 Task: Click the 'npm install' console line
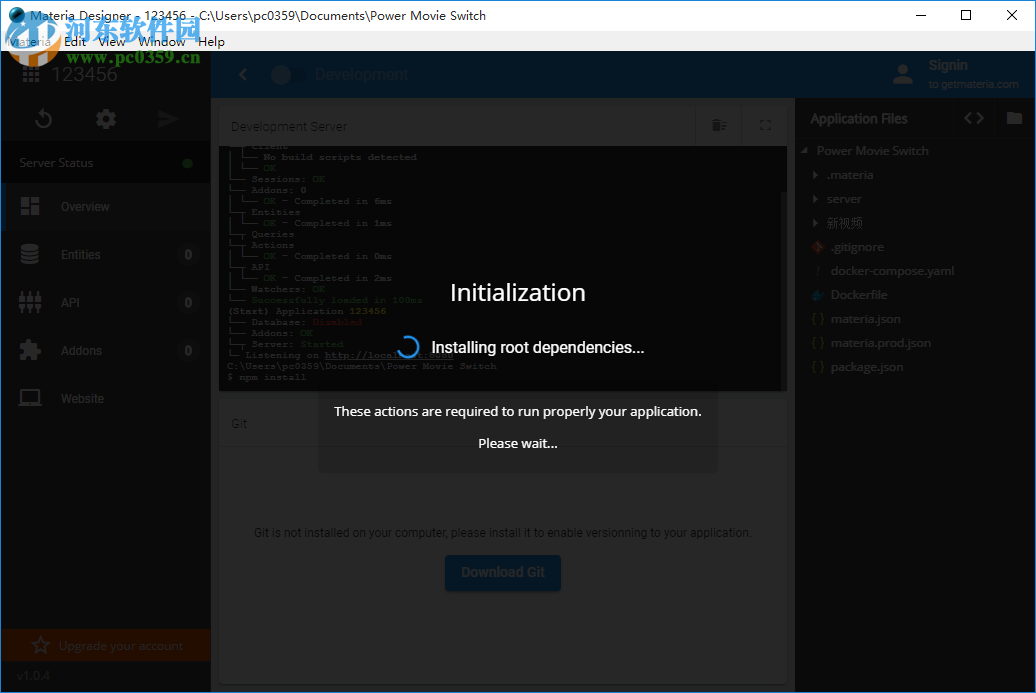[x=266, y=377]
